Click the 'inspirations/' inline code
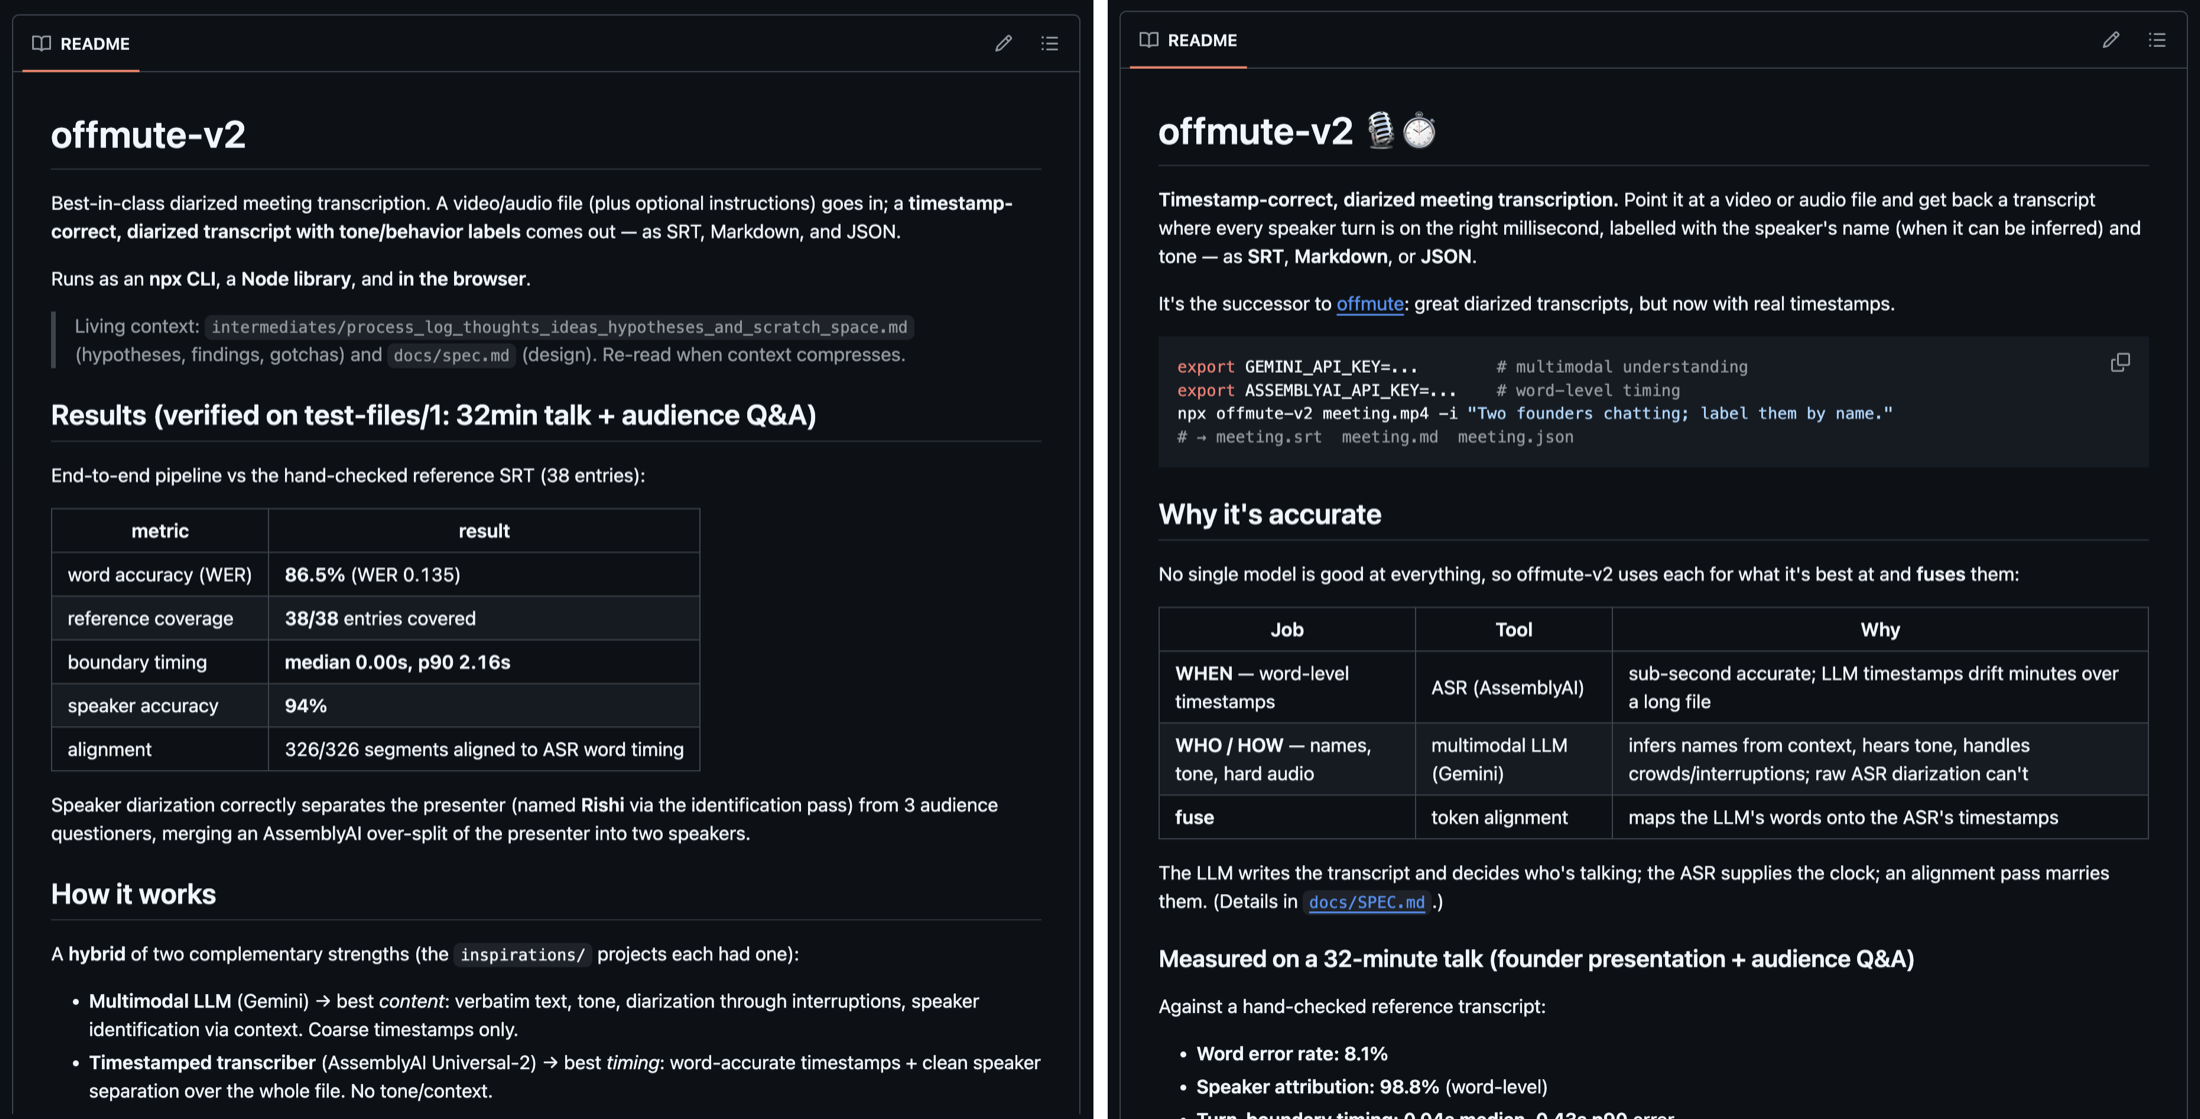 pyautogui.click(x=522, y=955)
